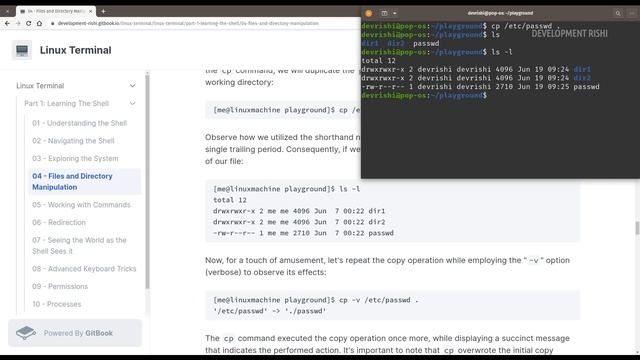Click the Powered By GitBook button
This screenshot has width=640, height=360.
[x=75, y=333]
